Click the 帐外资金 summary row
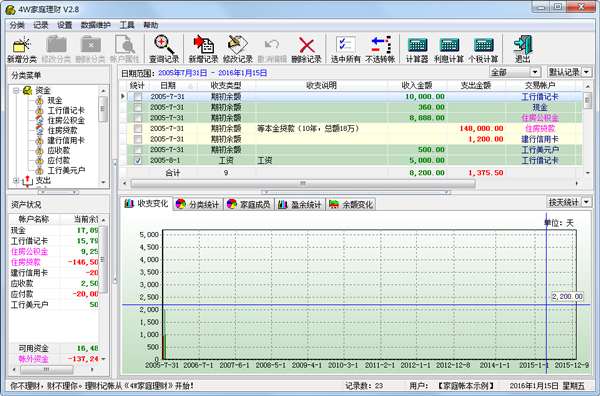This screenshot has width=600, height=396. 54,359
